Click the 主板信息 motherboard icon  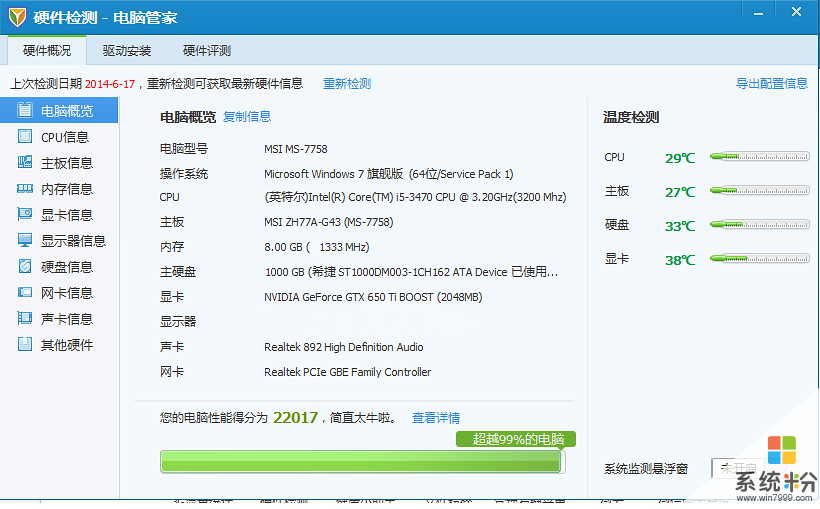24,162
